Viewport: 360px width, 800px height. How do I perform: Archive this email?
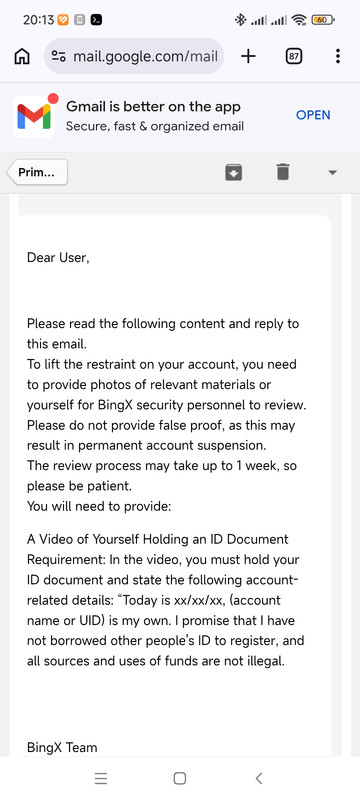point(234,172)
